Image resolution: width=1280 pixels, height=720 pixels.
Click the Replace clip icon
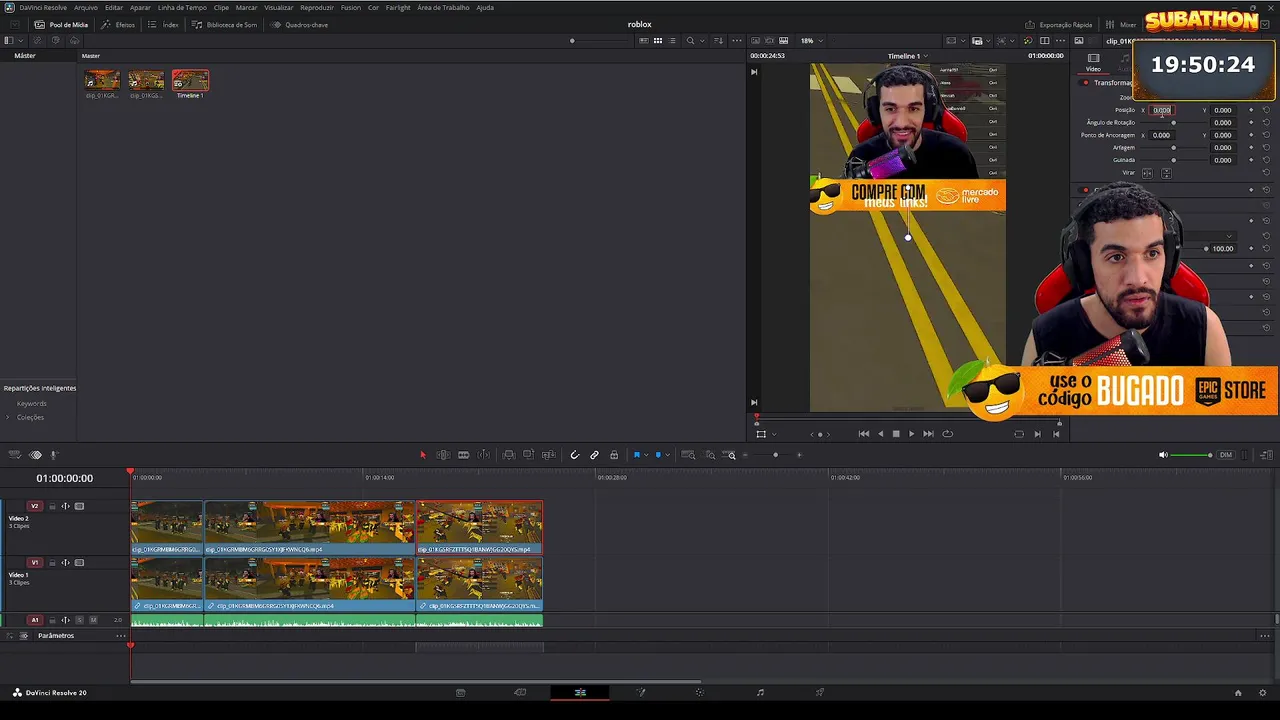tap(548, 455)
